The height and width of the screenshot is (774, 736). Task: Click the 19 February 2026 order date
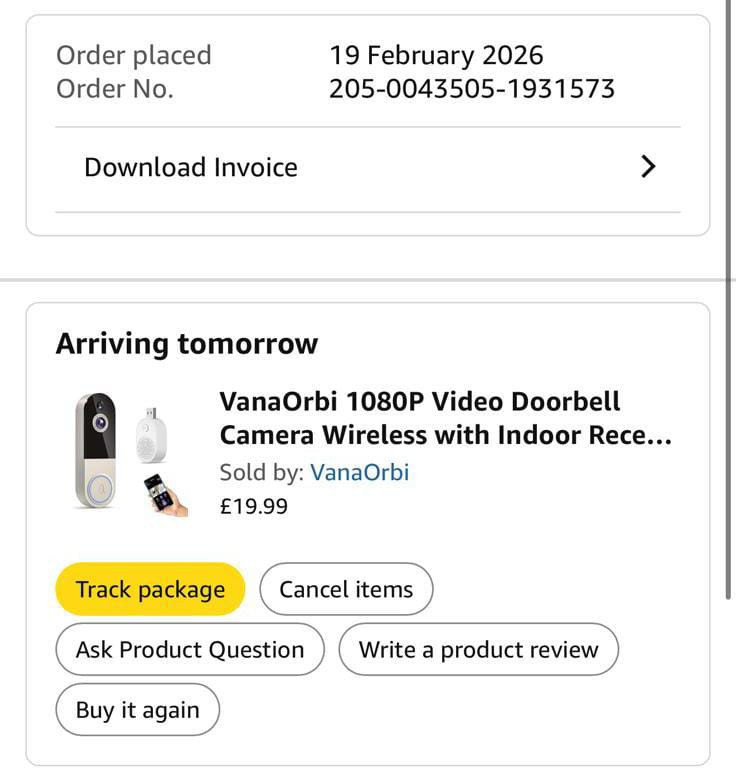tap(436, 55)
